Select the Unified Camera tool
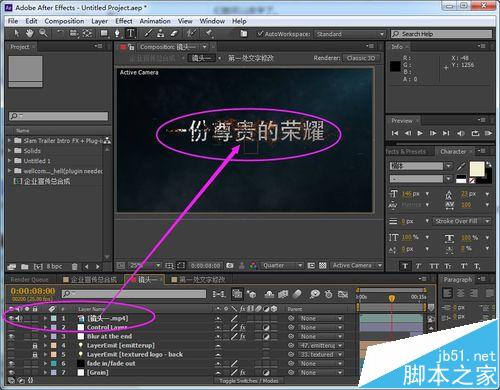 74,33
